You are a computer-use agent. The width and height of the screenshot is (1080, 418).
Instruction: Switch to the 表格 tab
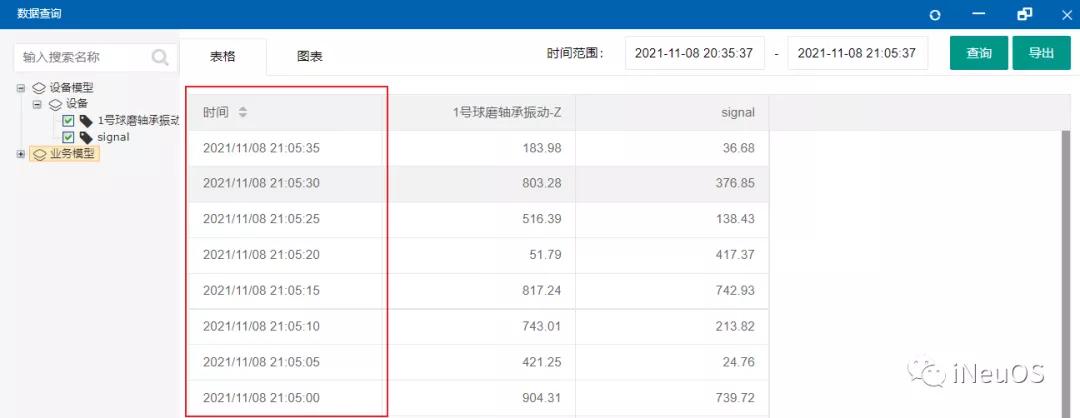tap(222, 57)
